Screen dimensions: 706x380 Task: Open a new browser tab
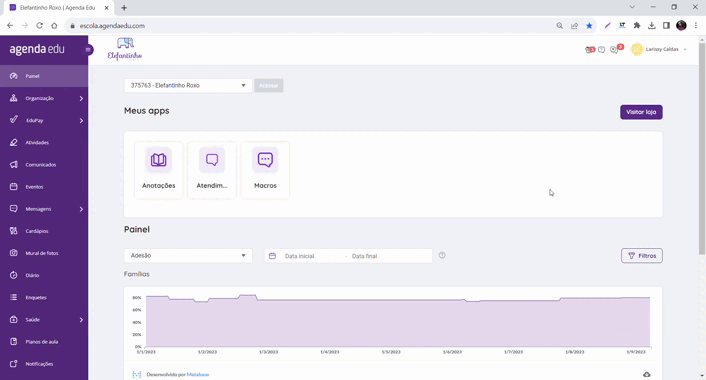(x=124, y=8)
